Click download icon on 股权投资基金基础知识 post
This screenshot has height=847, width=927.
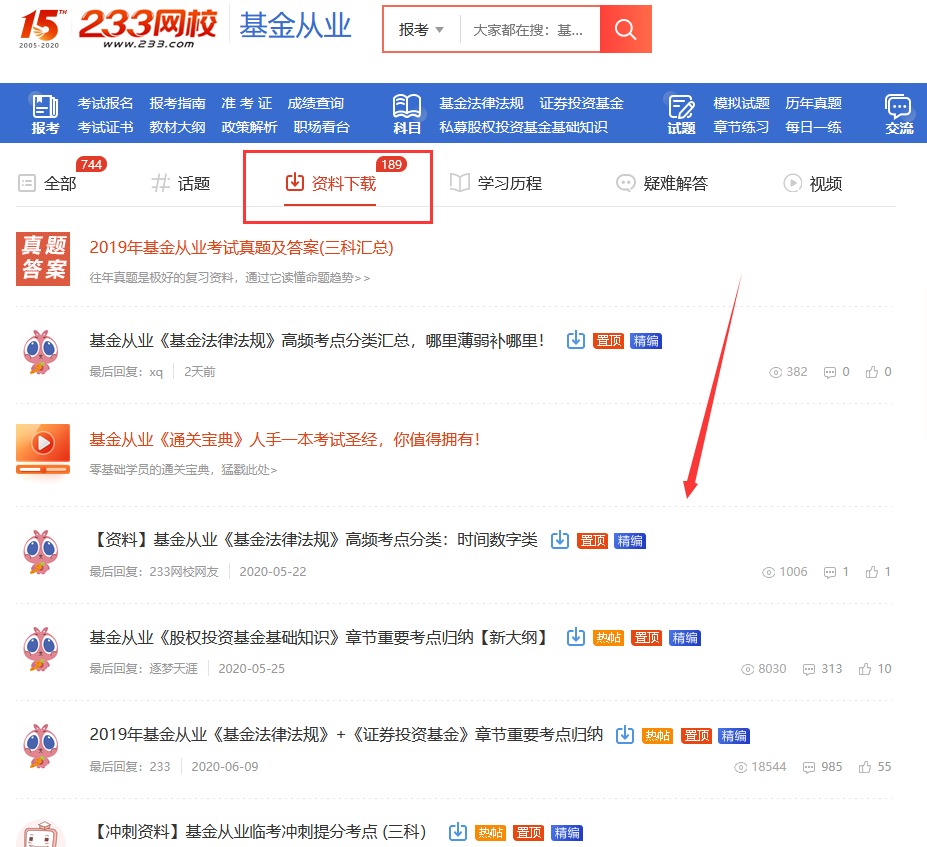coord(575,637)
